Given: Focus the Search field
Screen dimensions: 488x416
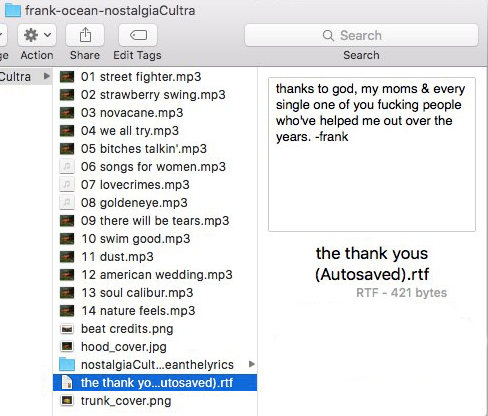Looking at the screenshot, I should 361,35.
